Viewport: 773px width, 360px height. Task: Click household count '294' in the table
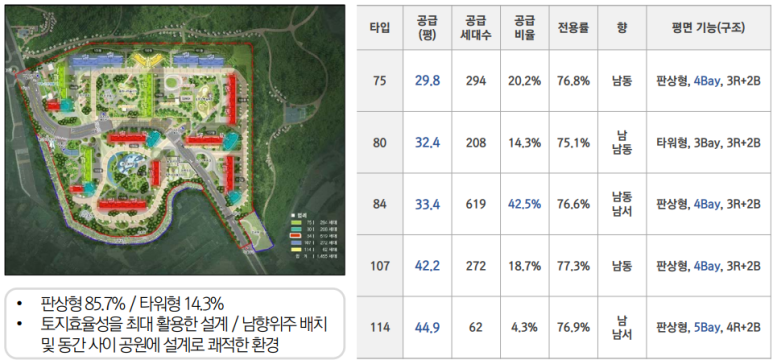(476, 81)
